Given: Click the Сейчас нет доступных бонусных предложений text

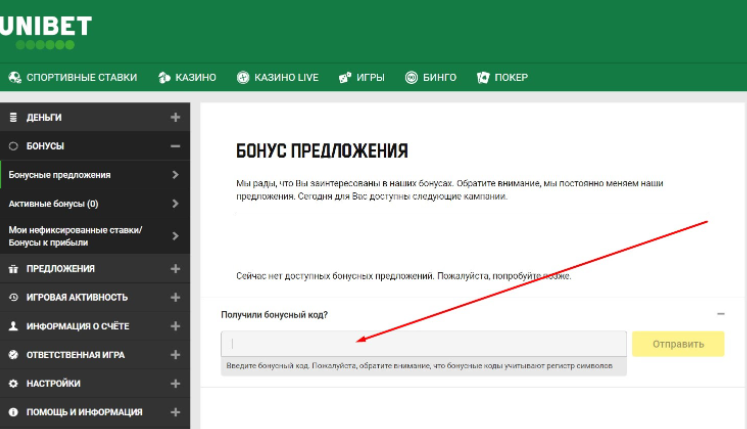Looking at the screenshot, I should tap(404, 276).
